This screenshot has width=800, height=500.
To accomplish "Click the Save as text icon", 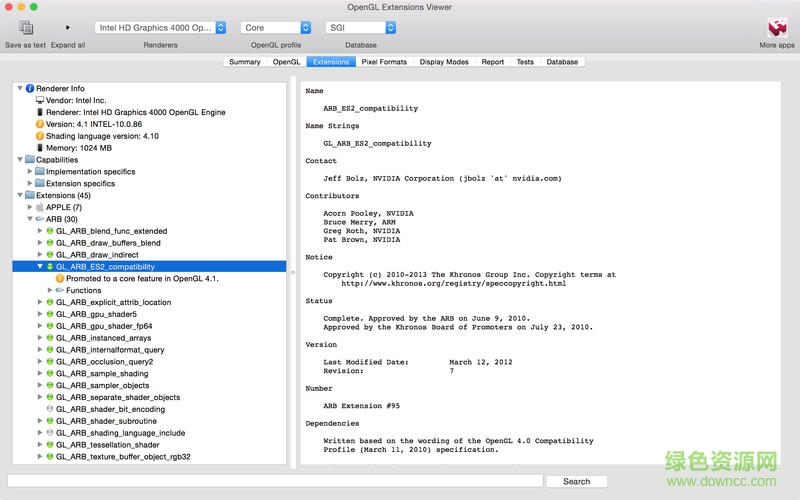I will click(x=25, y=28).
